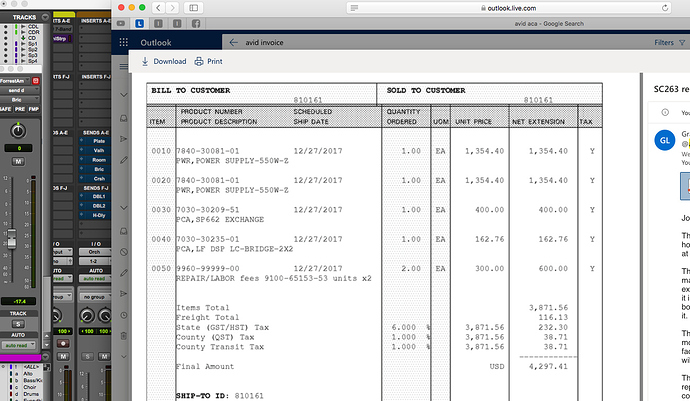Viewport: 690px width, 401px height.
Task: Click the outlook.live.com address bar
Action: coord(509,8)
